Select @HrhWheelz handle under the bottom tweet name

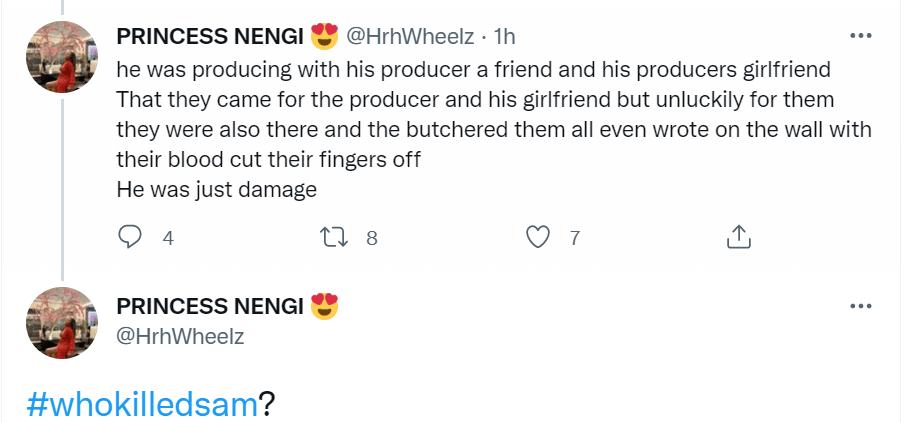pyautogui.click(x=180, y=337)
